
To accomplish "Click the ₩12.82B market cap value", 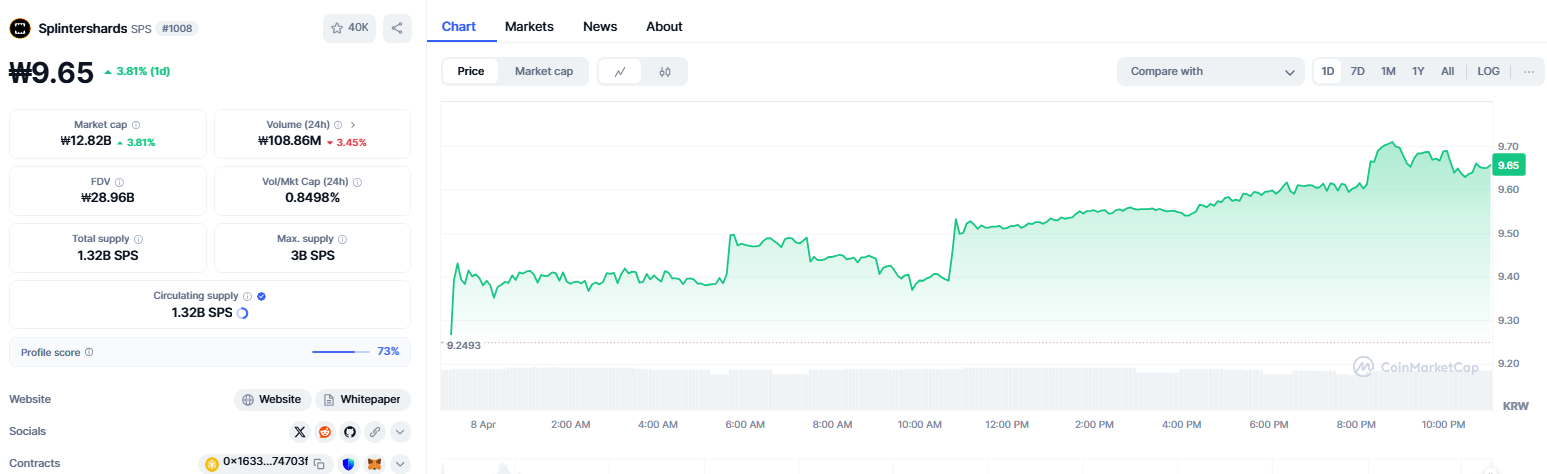I will point(85,141).
